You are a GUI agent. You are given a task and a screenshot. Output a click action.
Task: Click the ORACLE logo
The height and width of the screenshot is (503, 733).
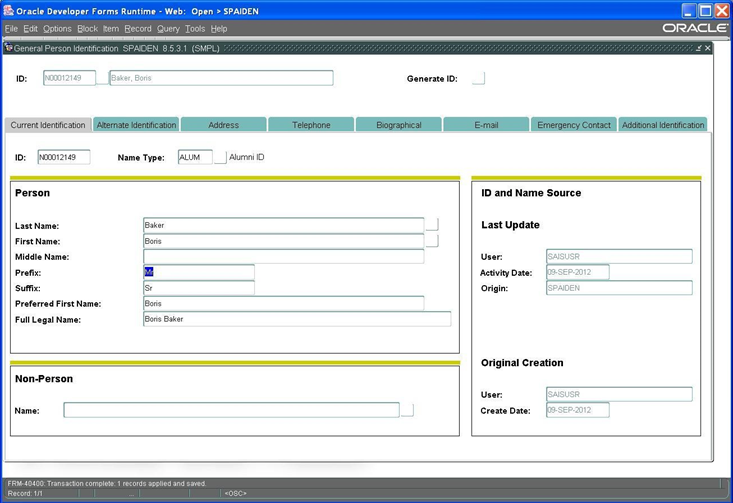tap(695, 28)
